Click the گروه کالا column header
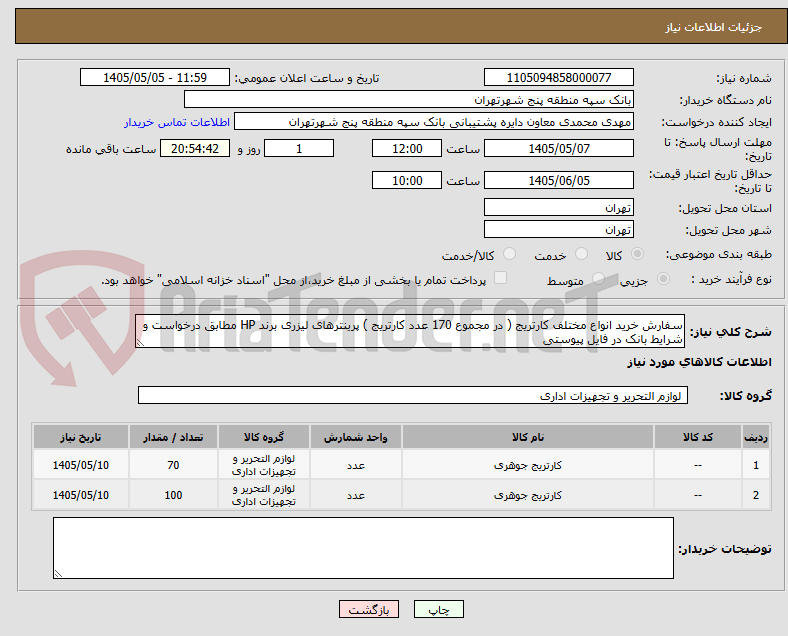This screenshot has height=636, width=788. pos(263,437)
